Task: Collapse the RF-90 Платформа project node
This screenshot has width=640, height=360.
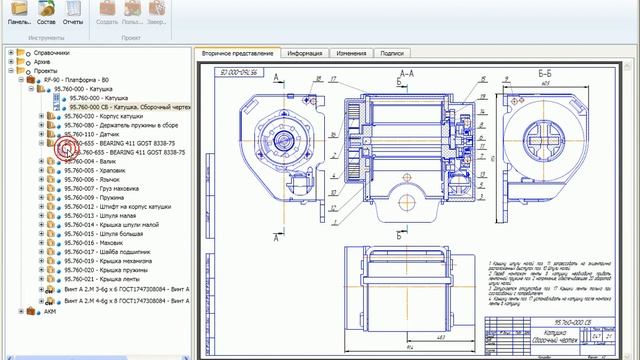Action: pyautogui.click(x=21, y=80)
